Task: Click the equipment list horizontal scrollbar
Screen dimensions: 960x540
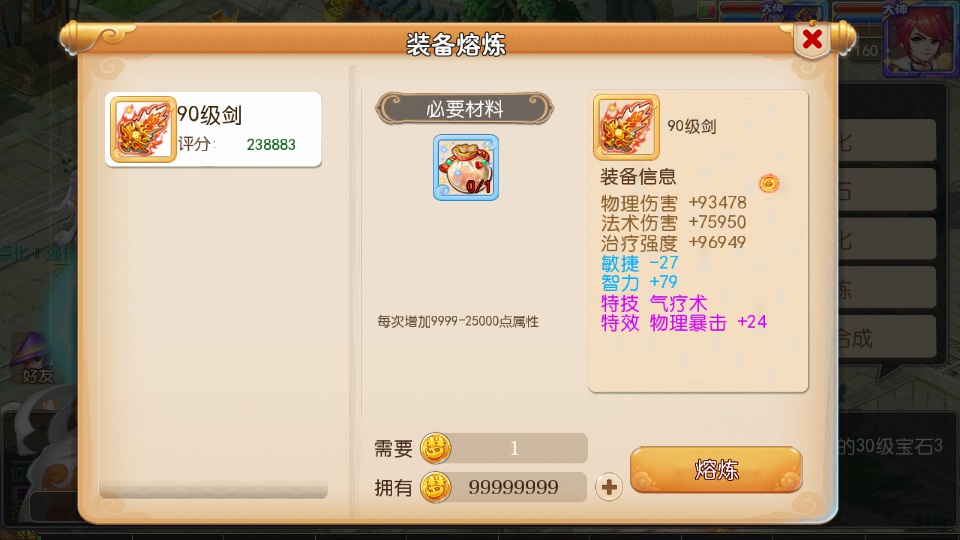Action: [x=214, y=490]
